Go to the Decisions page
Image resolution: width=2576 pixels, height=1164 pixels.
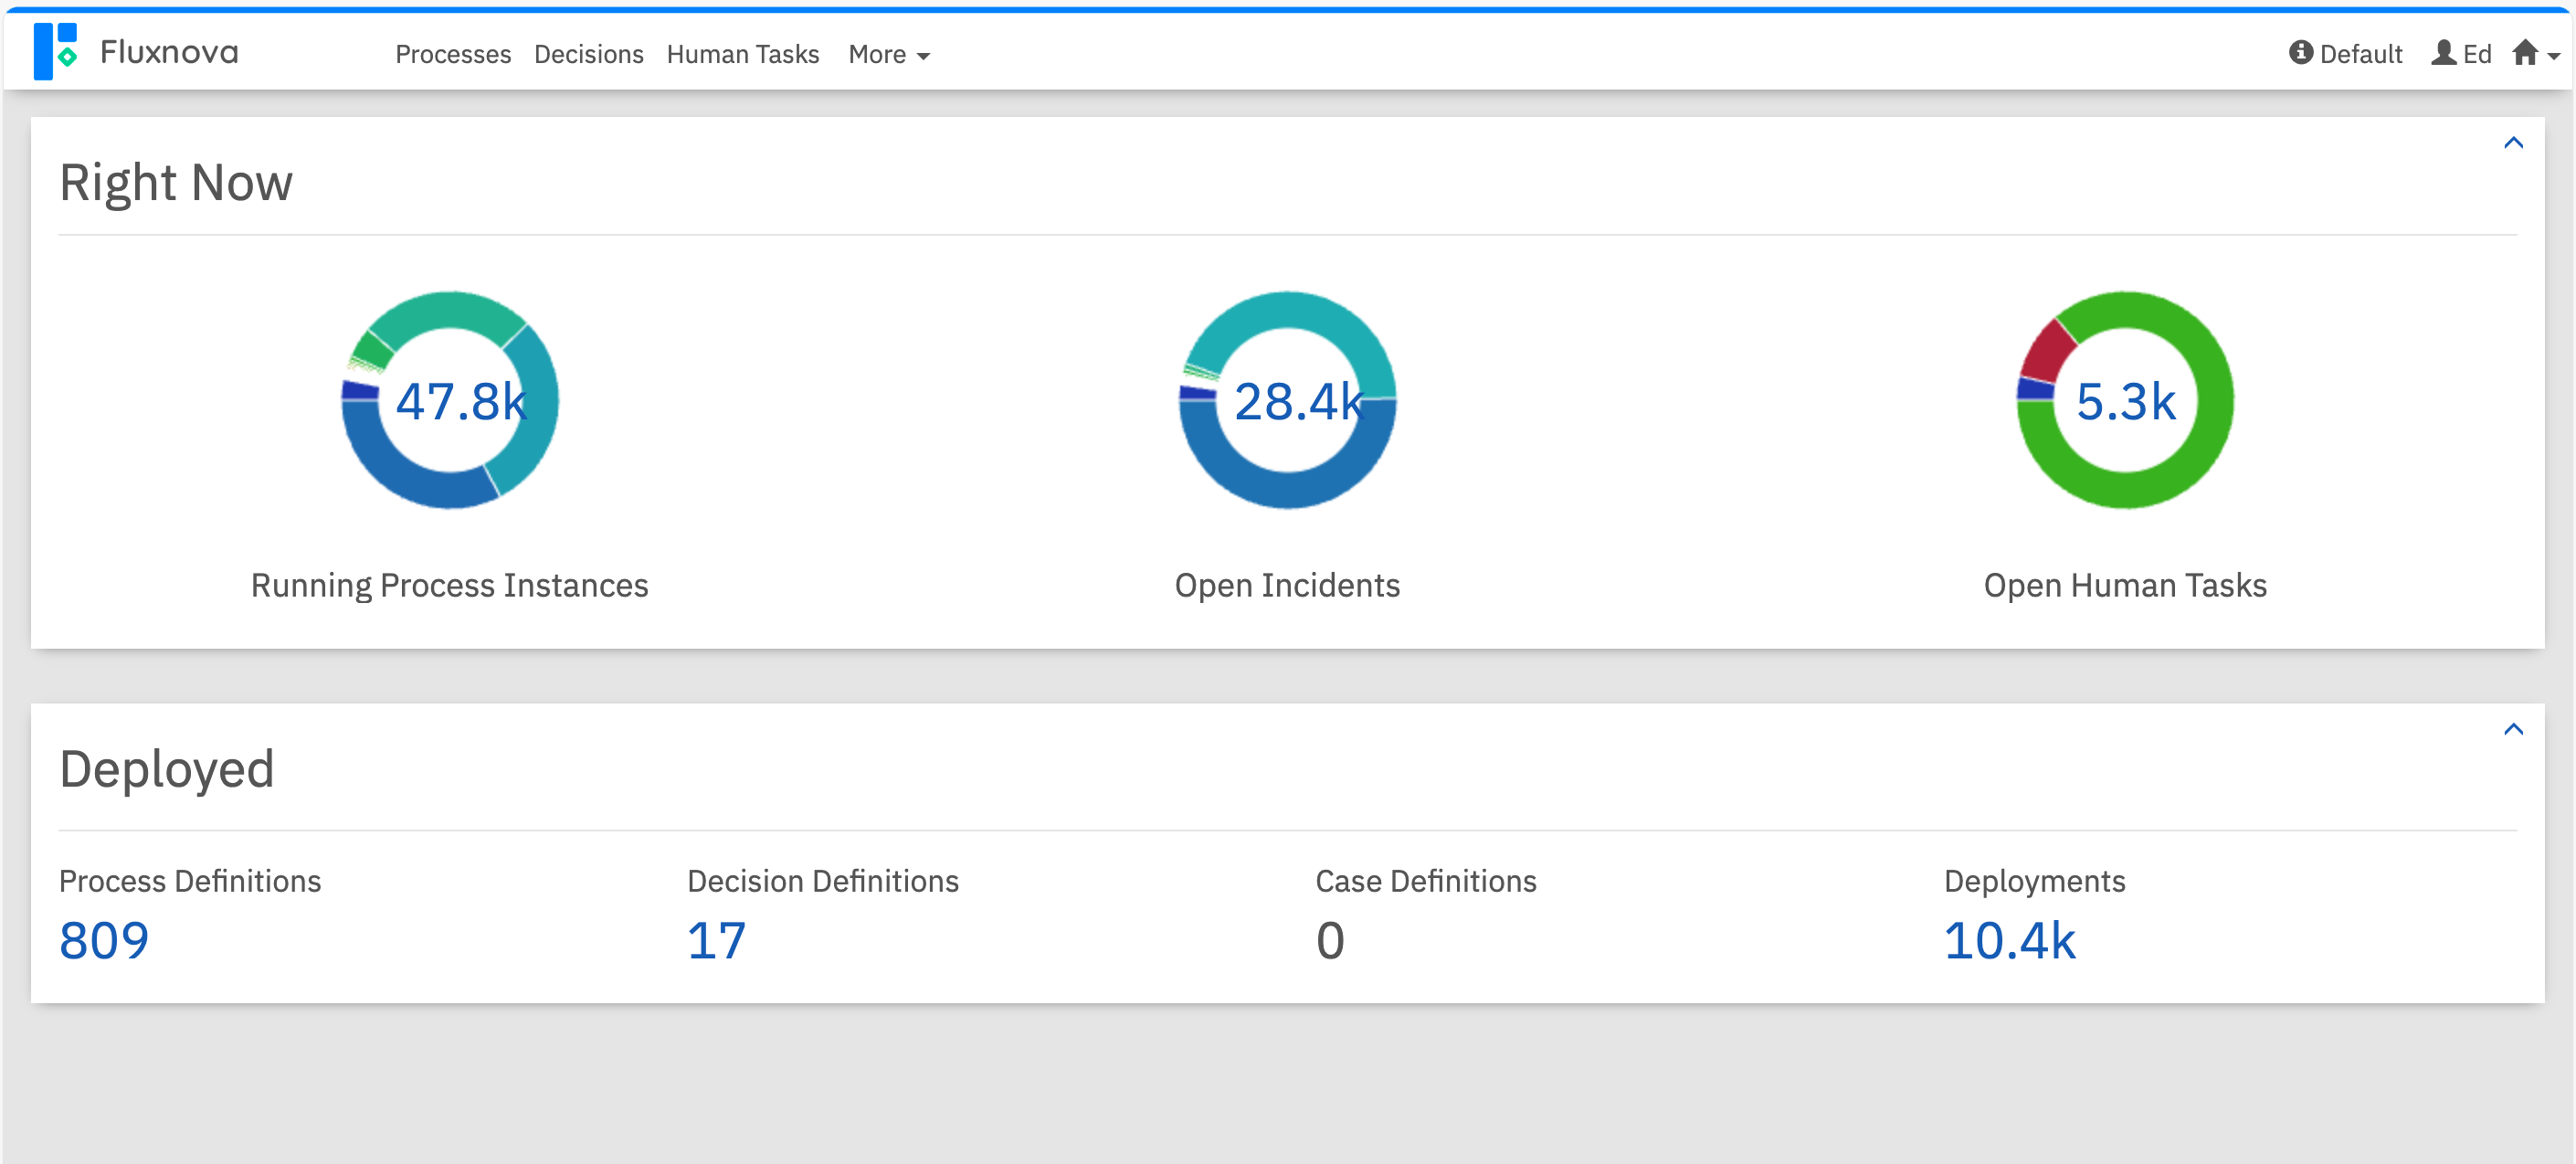[588, 55]
